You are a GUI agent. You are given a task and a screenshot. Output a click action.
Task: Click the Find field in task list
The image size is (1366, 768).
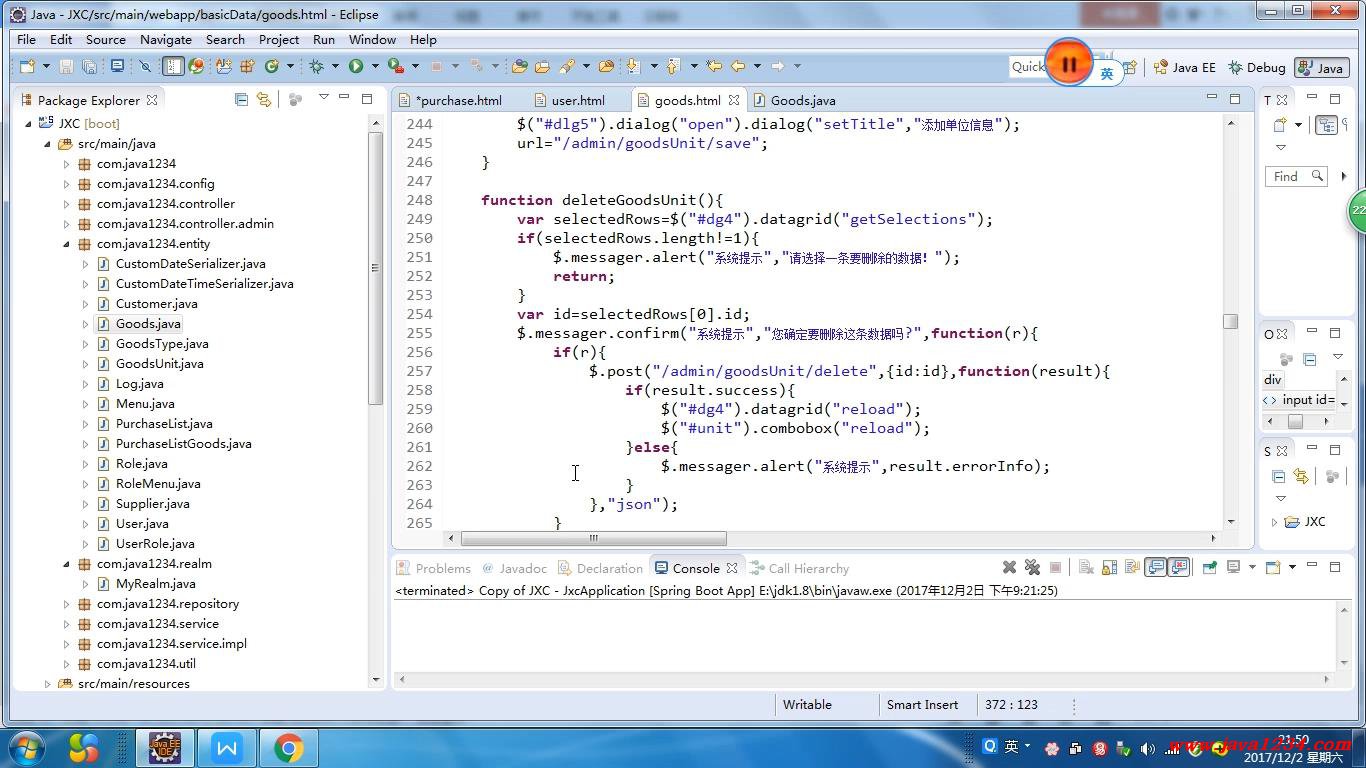[x=1296, y=176]
